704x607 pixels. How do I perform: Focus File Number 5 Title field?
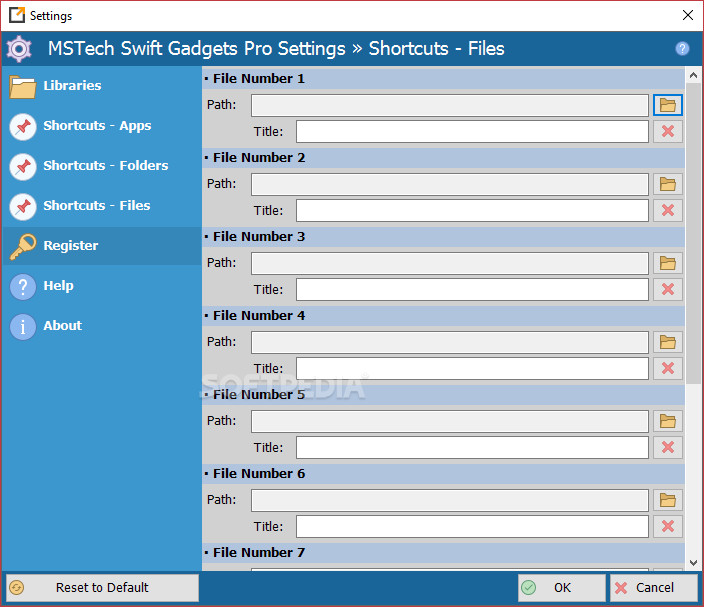pyautogui.click(x=472, y=448)
